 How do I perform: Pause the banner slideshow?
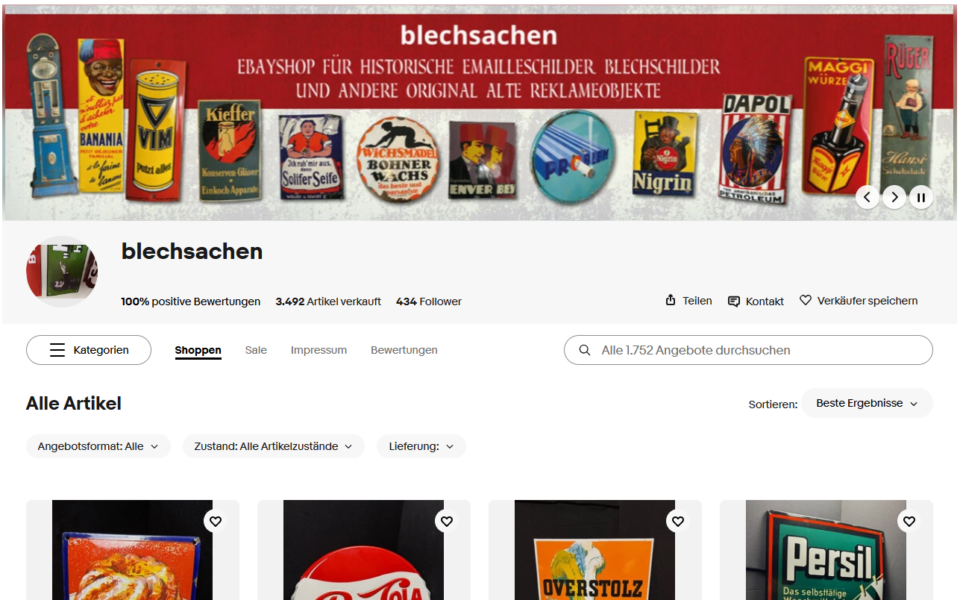pyautogui.click(x=921, y=197)
